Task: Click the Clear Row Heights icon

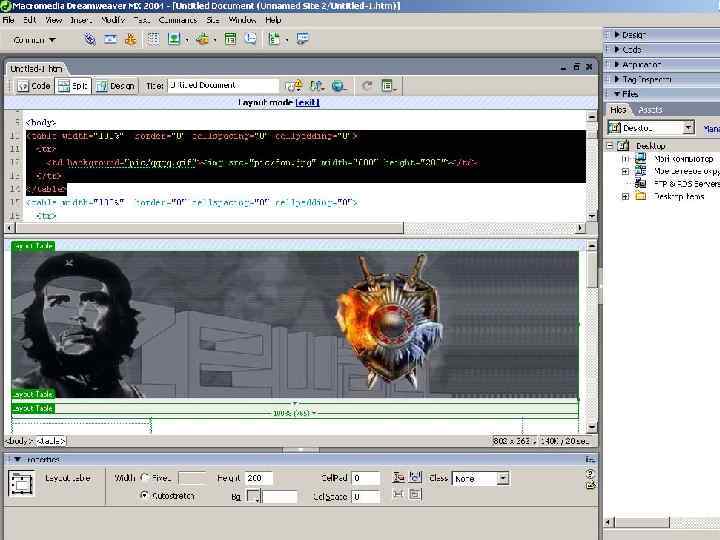Action: click(399, 478)
